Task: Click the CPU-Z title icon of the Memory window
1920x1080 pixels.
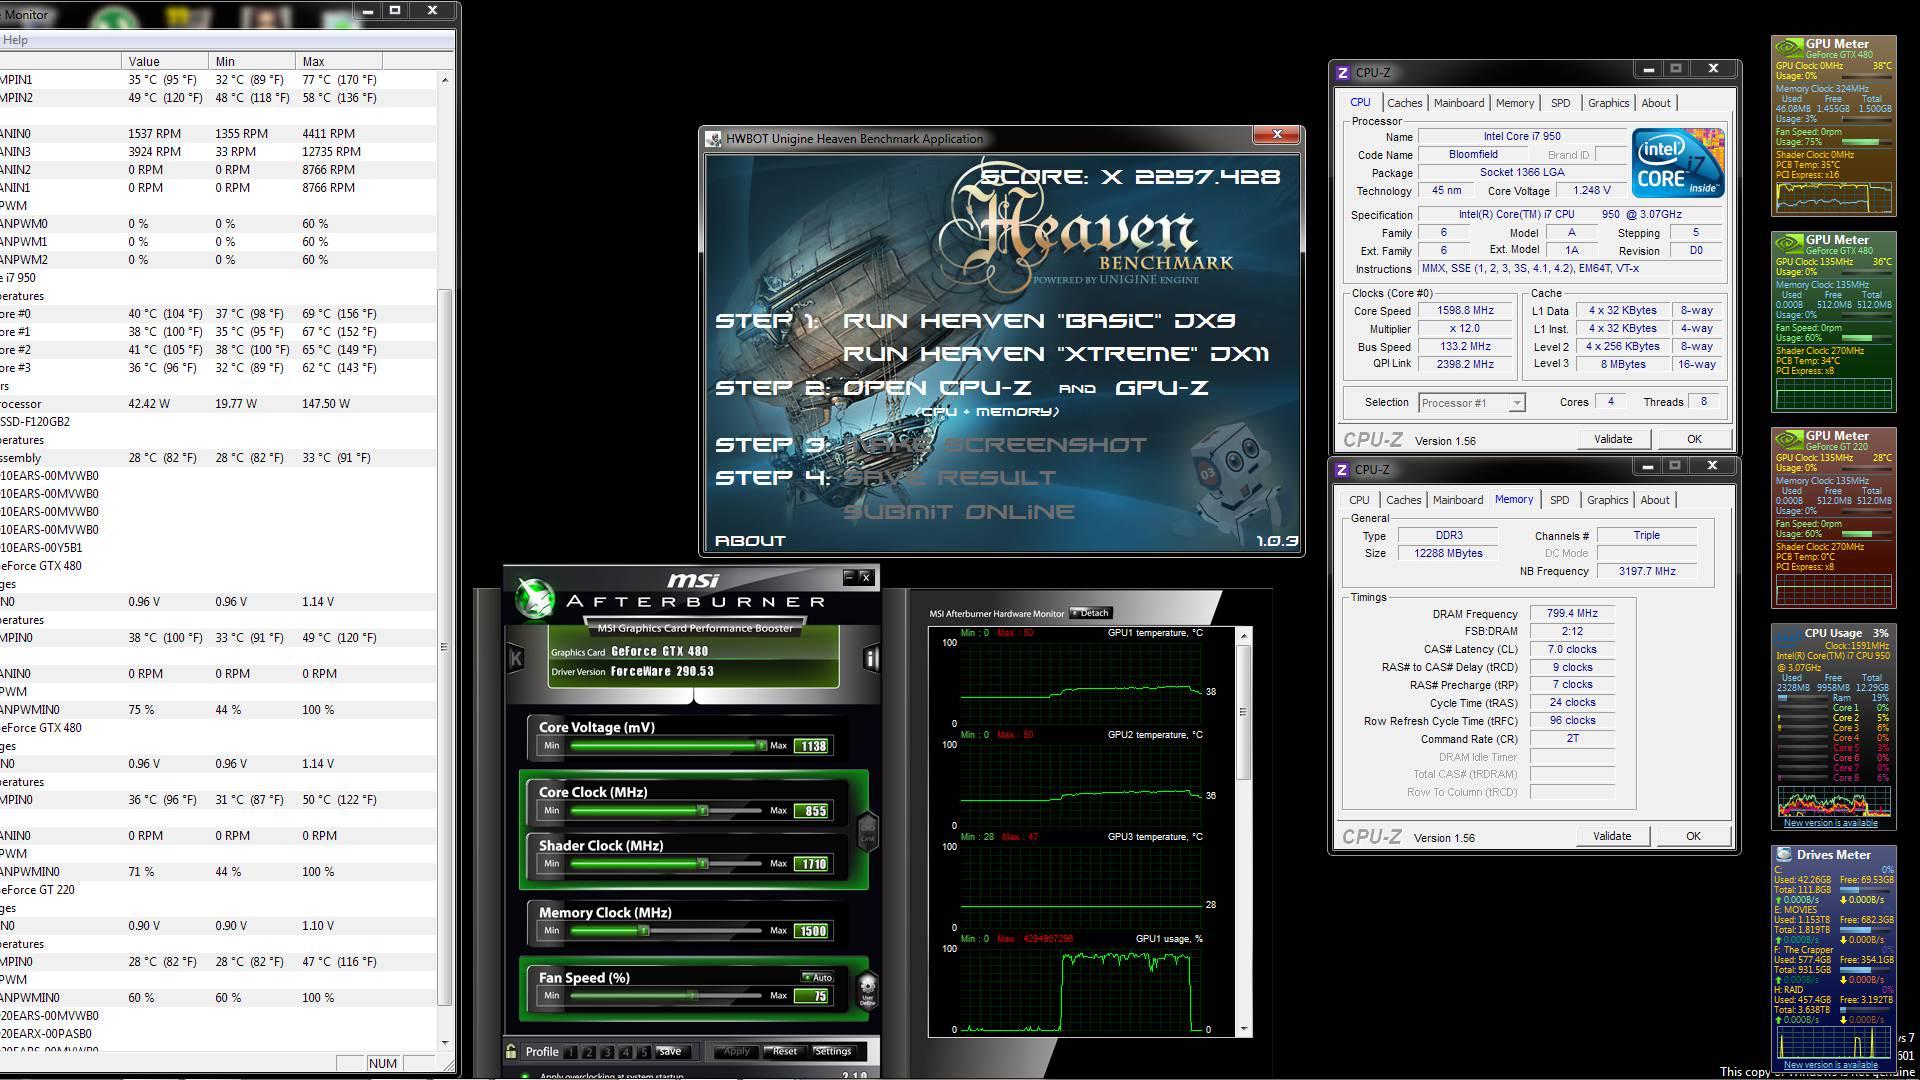Action: (1342, 470)
